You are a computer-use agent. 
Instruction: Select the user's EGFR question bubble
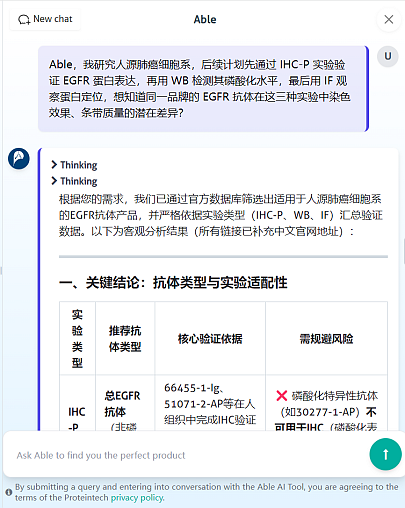(203, 89)
